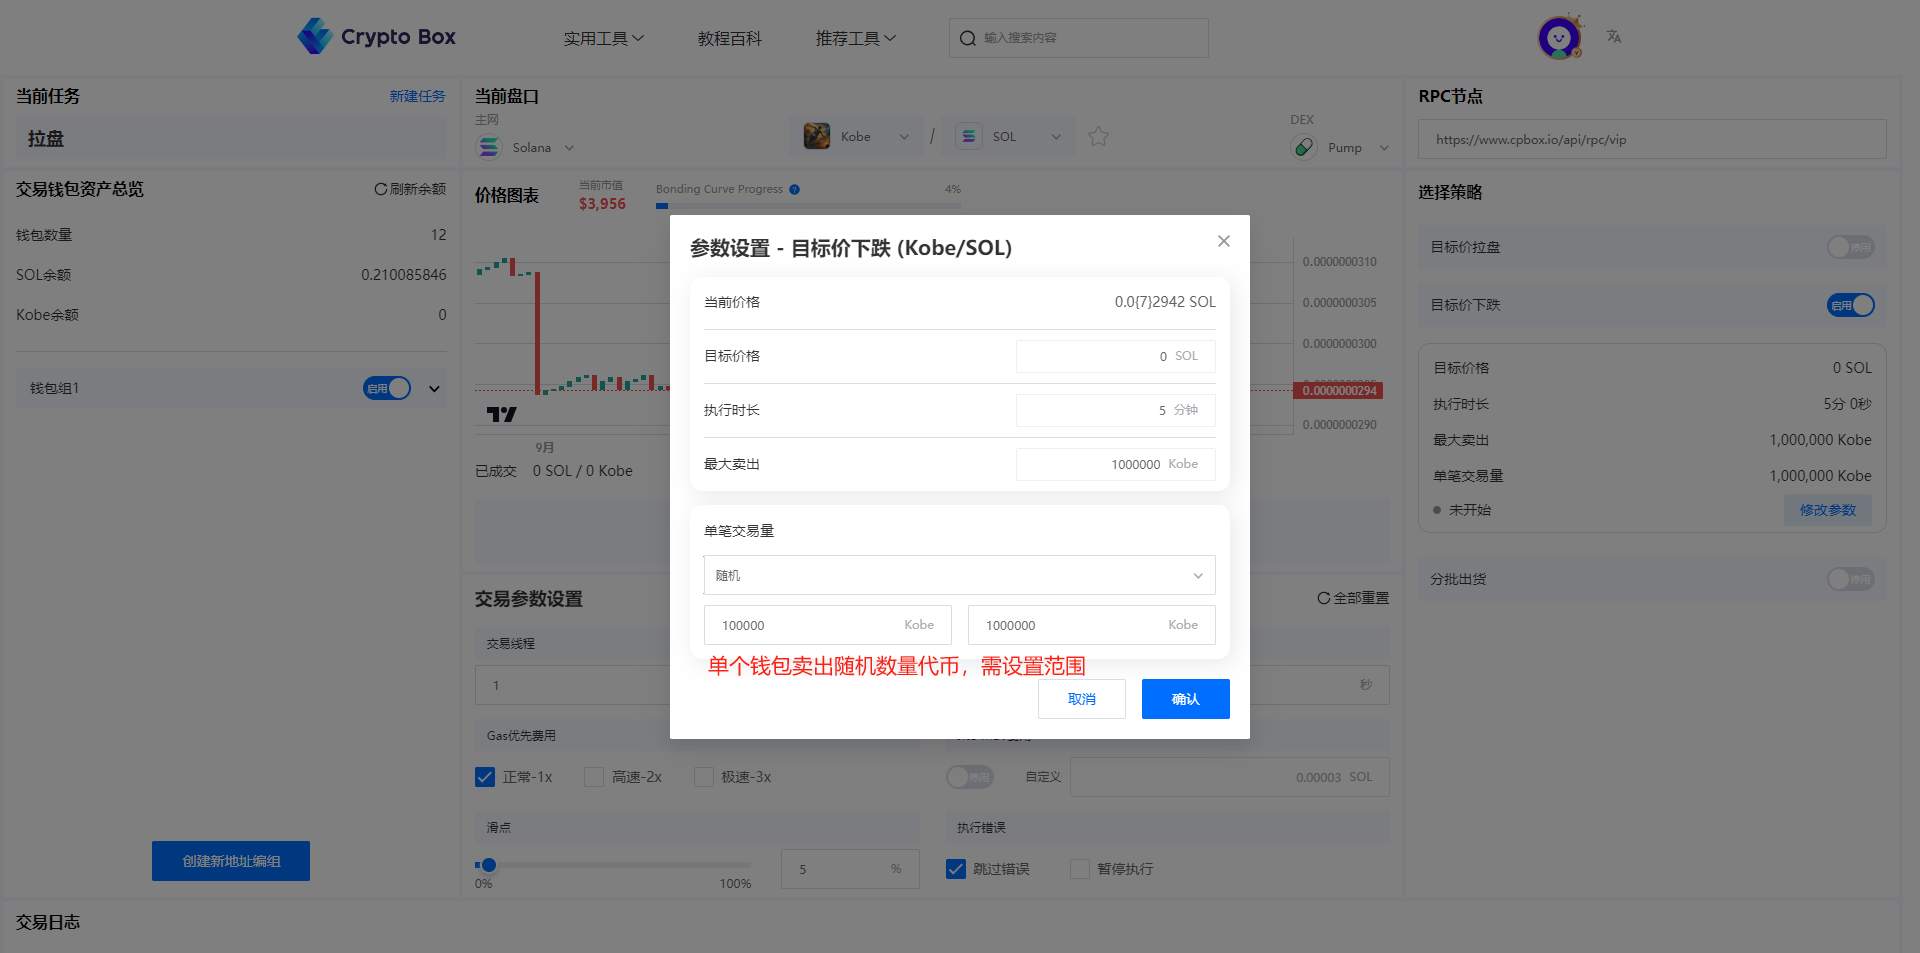The height and width of the screenshot is (953, 1920).
Task: Toggle the 目标价拉盘 strategy switch
Action: tap(1850, 247)
